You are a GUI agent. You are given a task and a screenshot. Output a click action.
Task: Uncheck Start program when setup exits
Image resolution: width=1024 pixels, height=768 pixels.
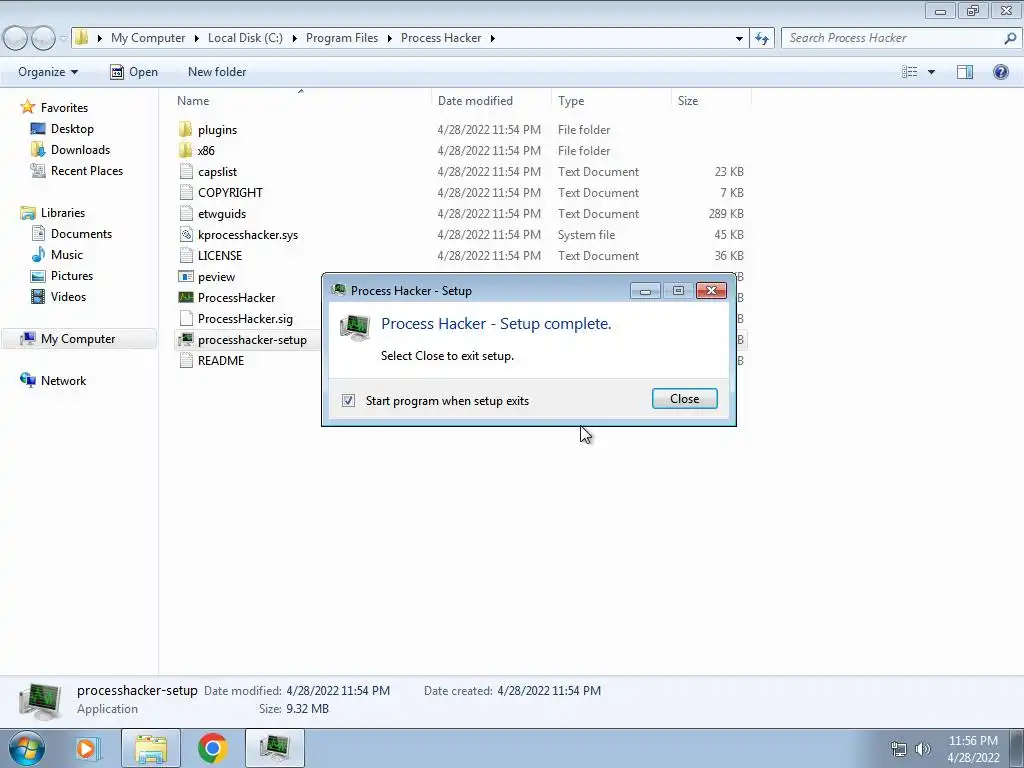pyautogui.click(x=348, y=400)
